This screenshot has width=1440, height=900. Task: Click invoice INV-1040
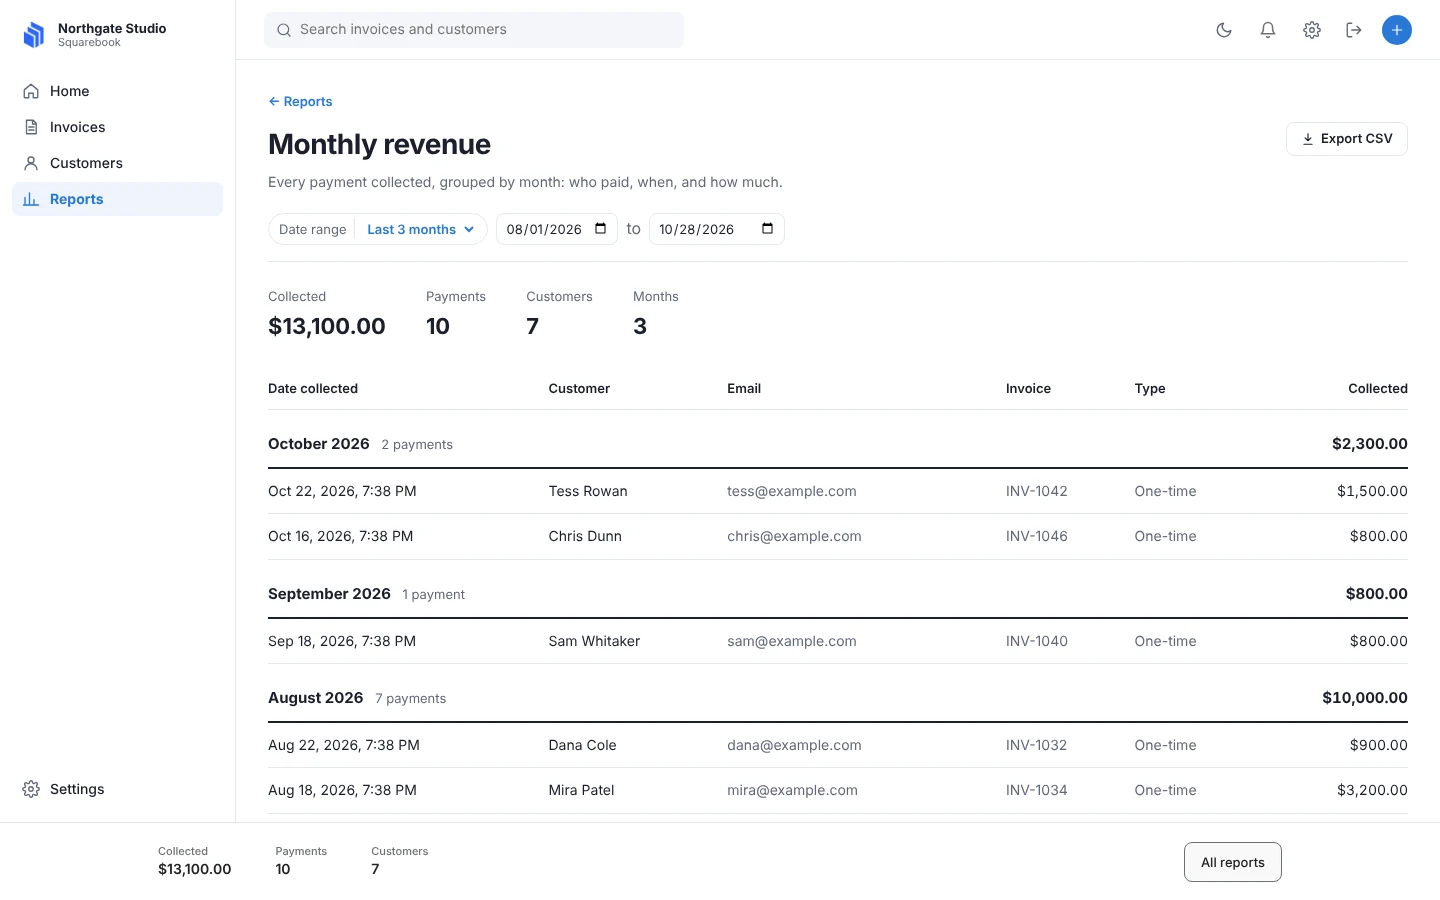coord(1037,641)
